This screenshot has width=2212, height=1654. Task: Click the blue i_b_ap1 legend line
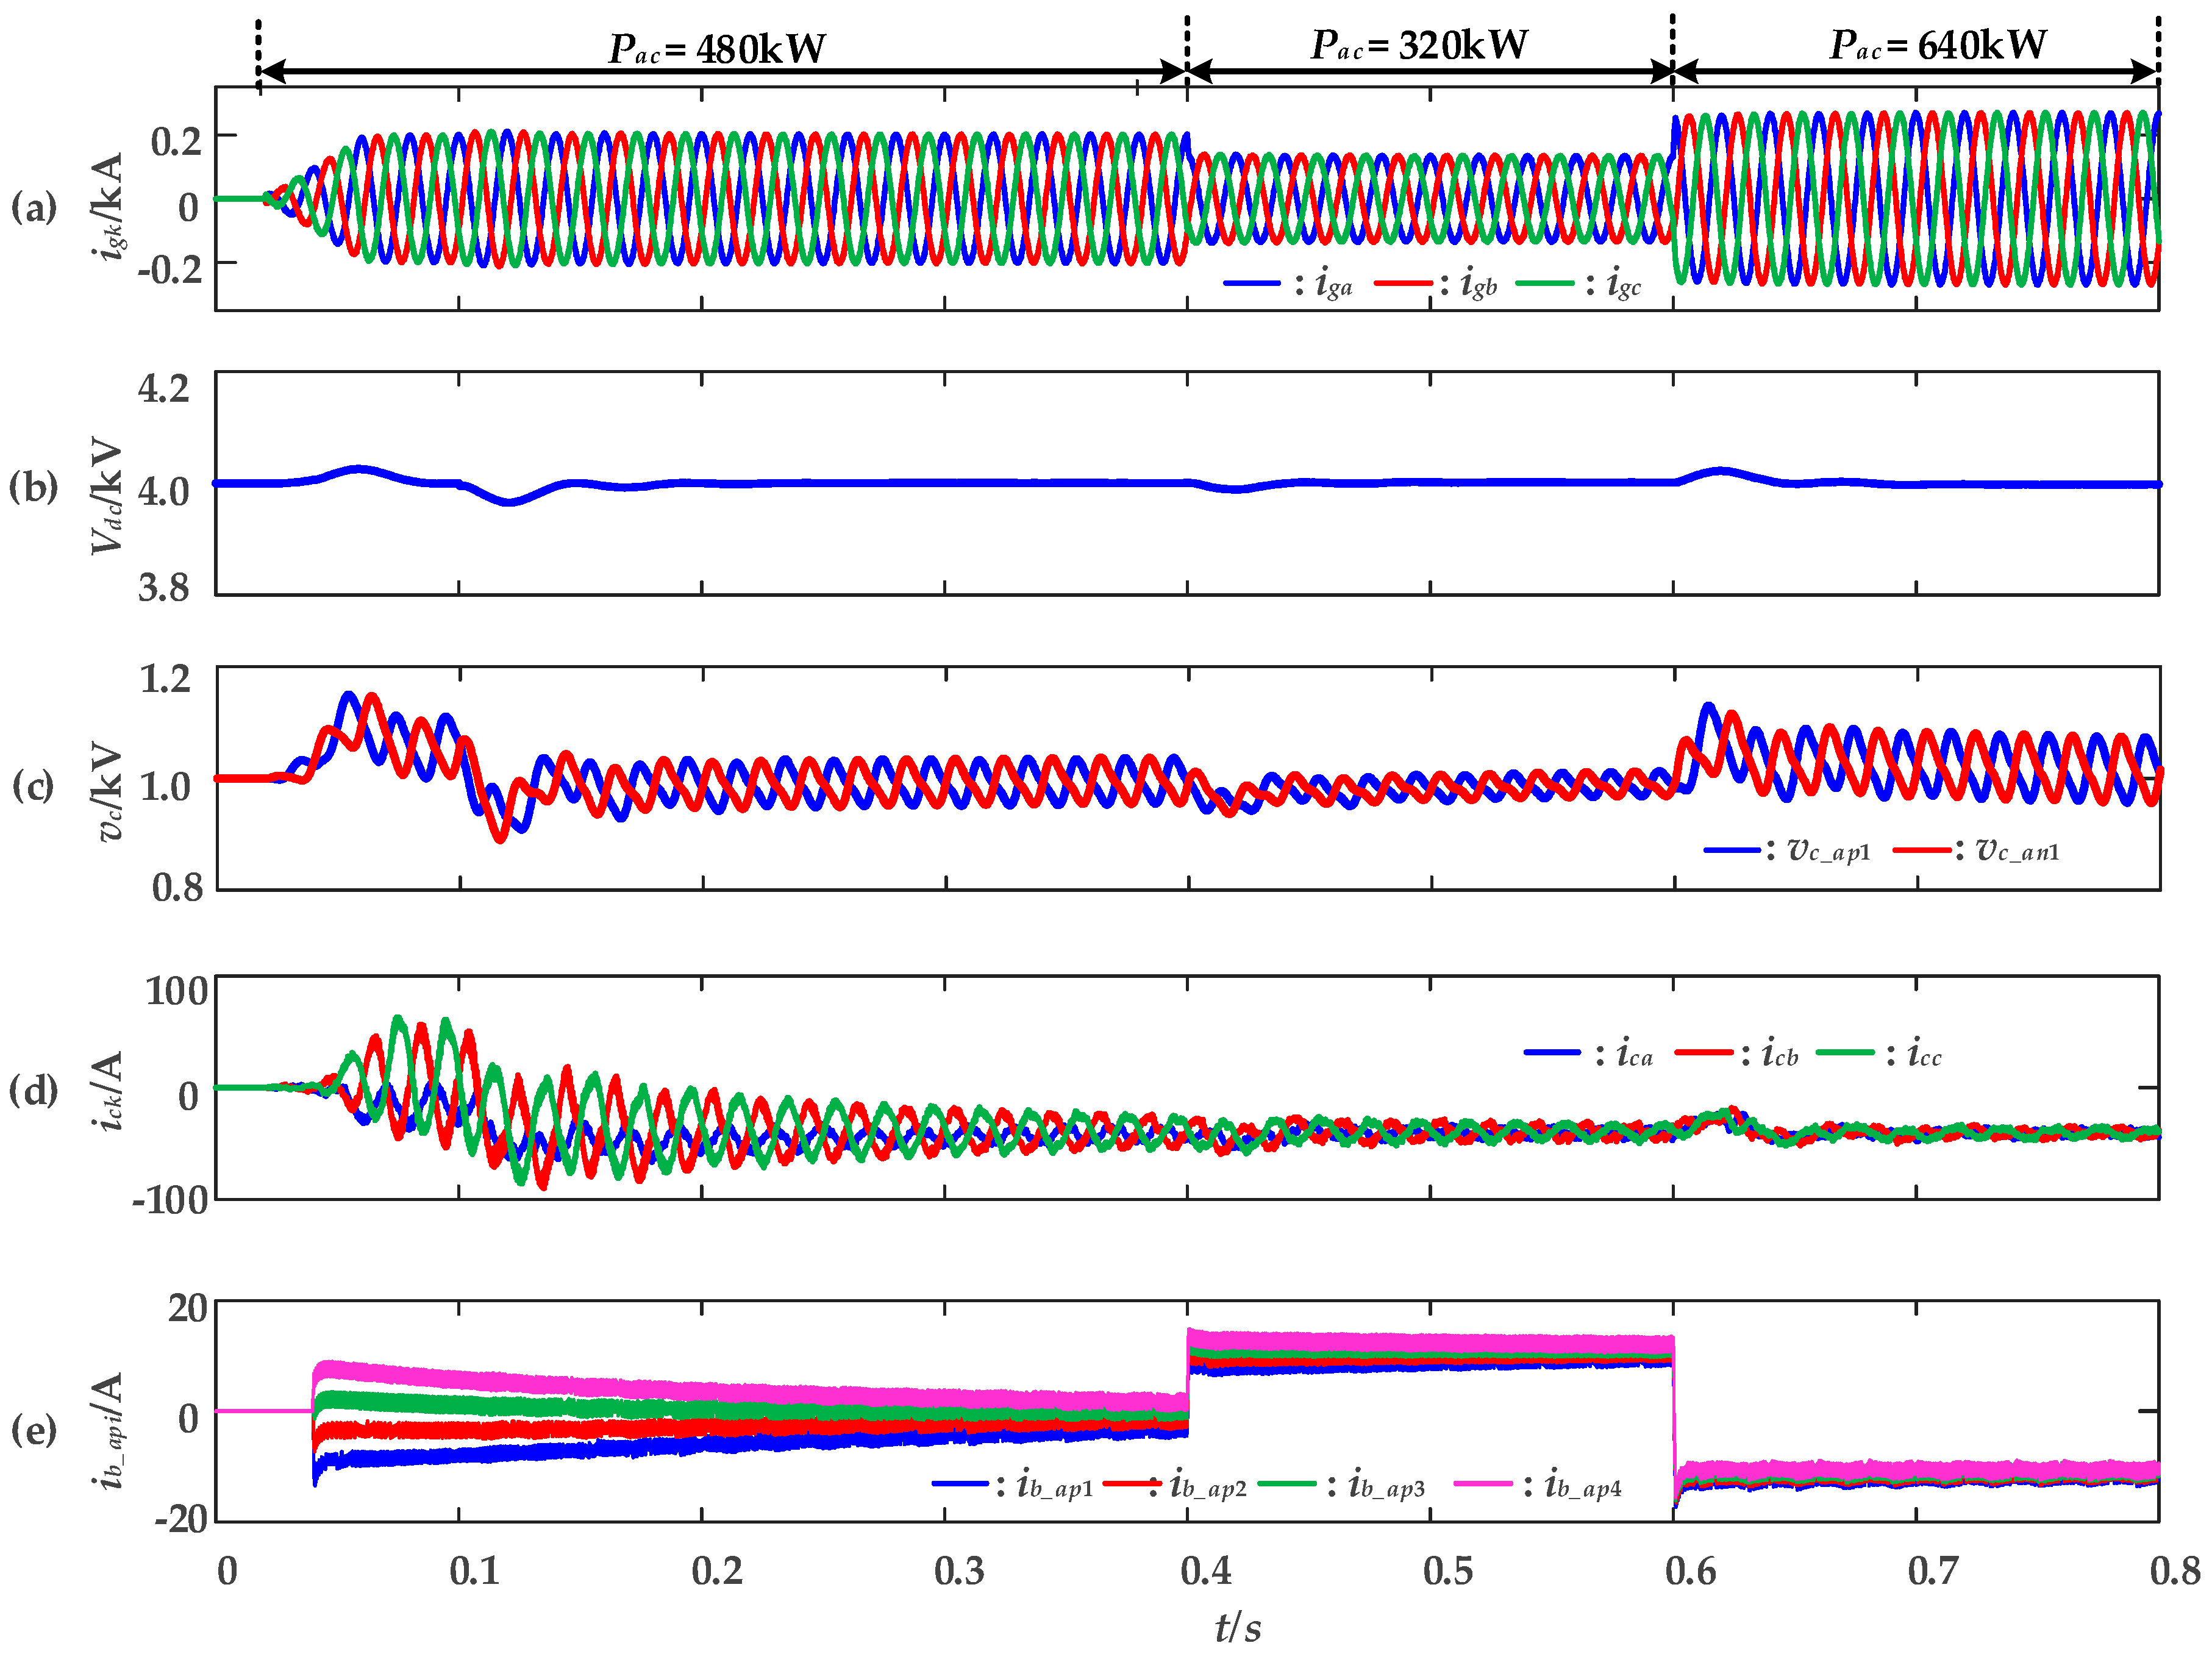[960, 1484]
